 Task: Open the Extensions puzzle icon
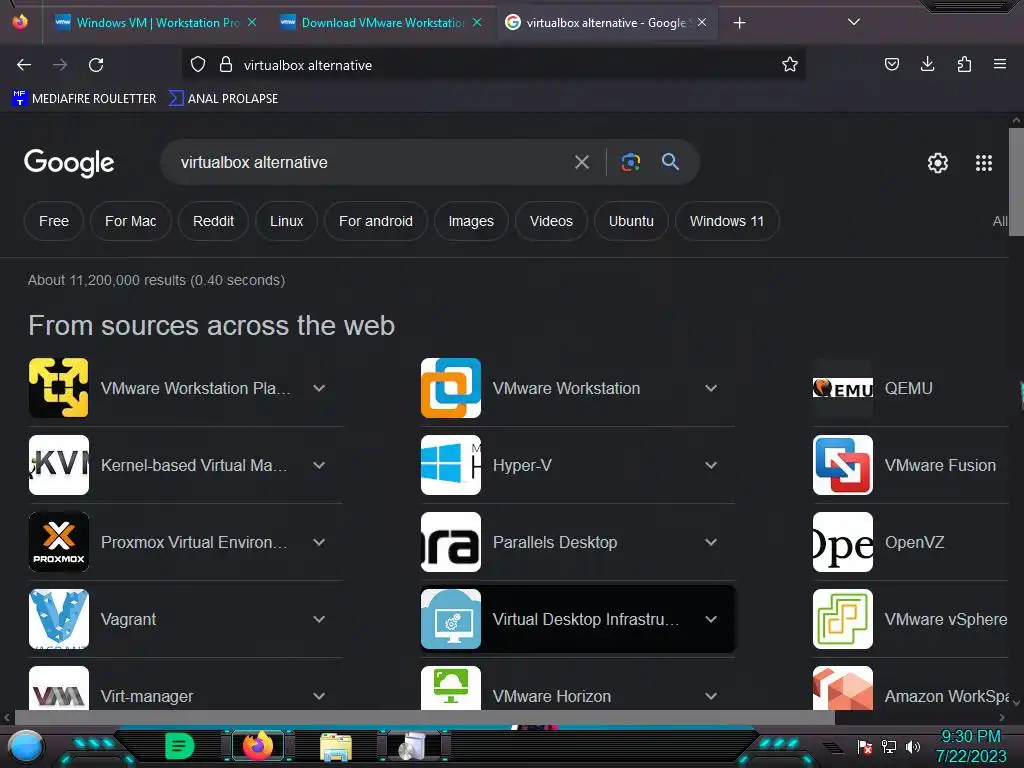click(964, 64)
